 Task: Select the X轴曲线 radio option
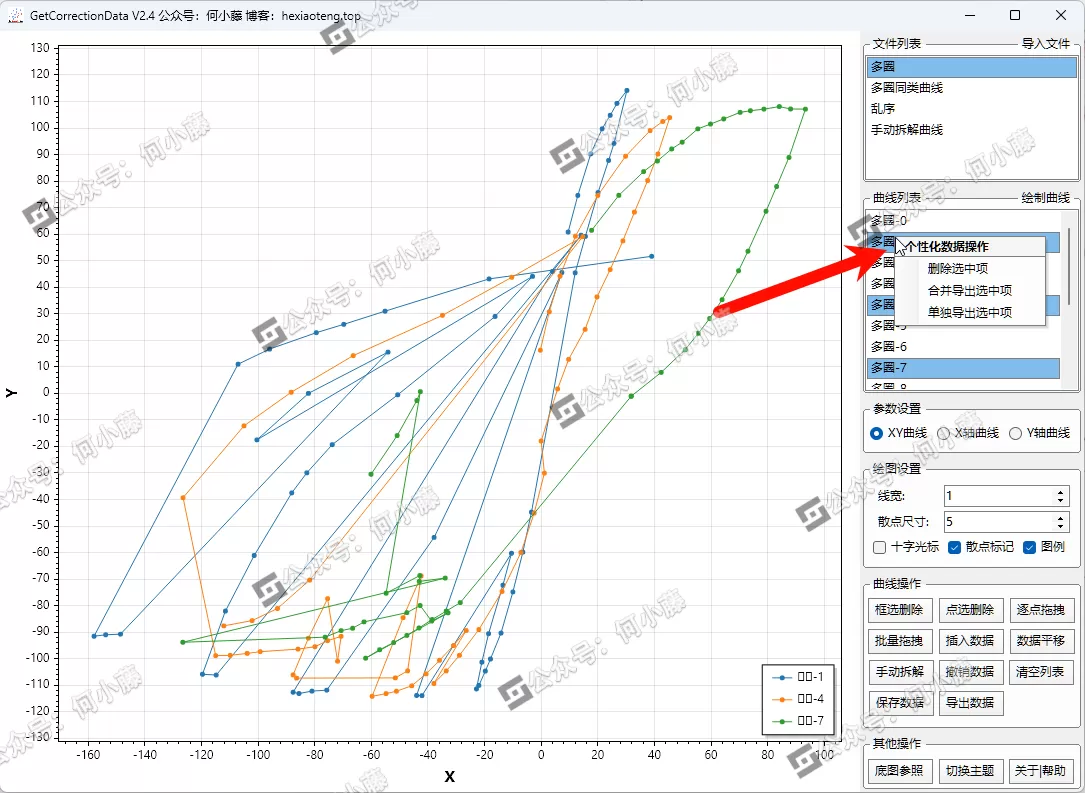[x=943, y=433]
